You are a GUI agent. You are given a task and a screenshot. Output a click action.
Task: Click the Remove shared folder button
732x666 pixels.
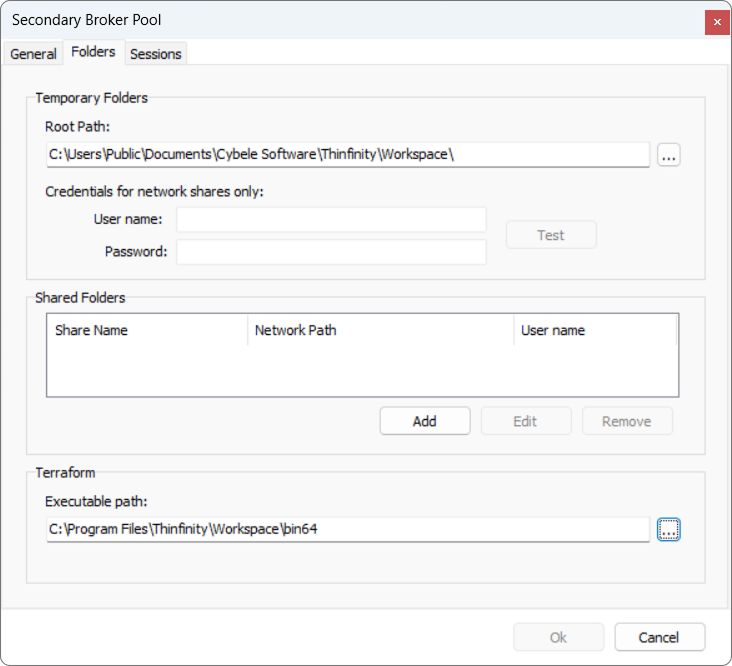[x=627, y=421]
